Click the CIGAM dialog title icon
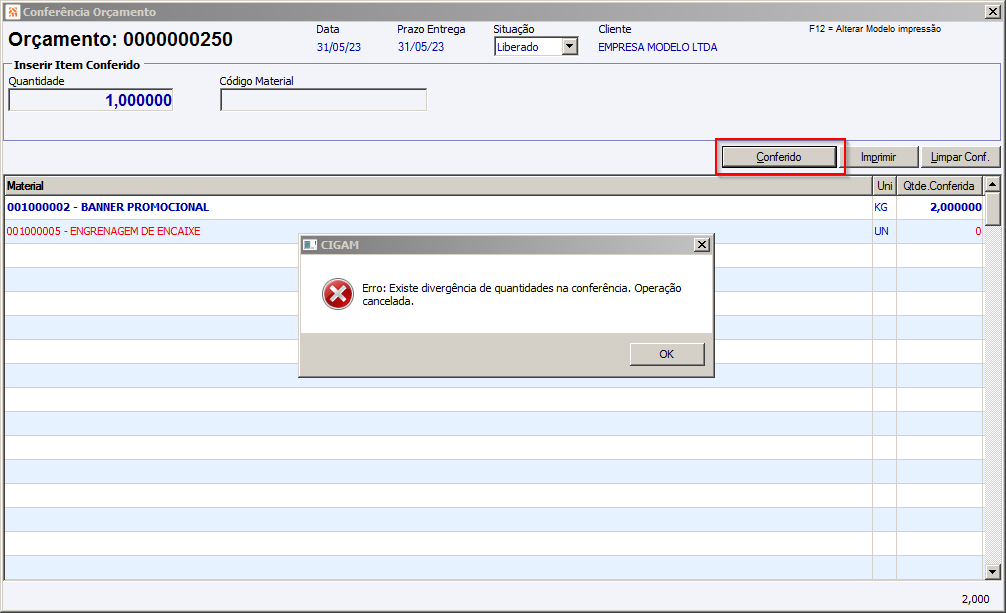Image resolution: width=1006 pixels, height=613 pixels. tap(310, 245)
